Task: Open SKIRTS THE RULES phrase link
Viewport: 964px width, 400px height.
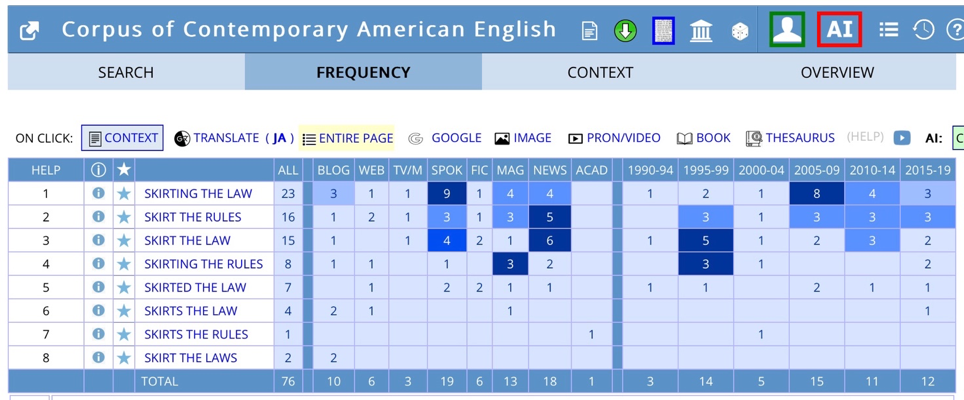Action: [196, 334]
